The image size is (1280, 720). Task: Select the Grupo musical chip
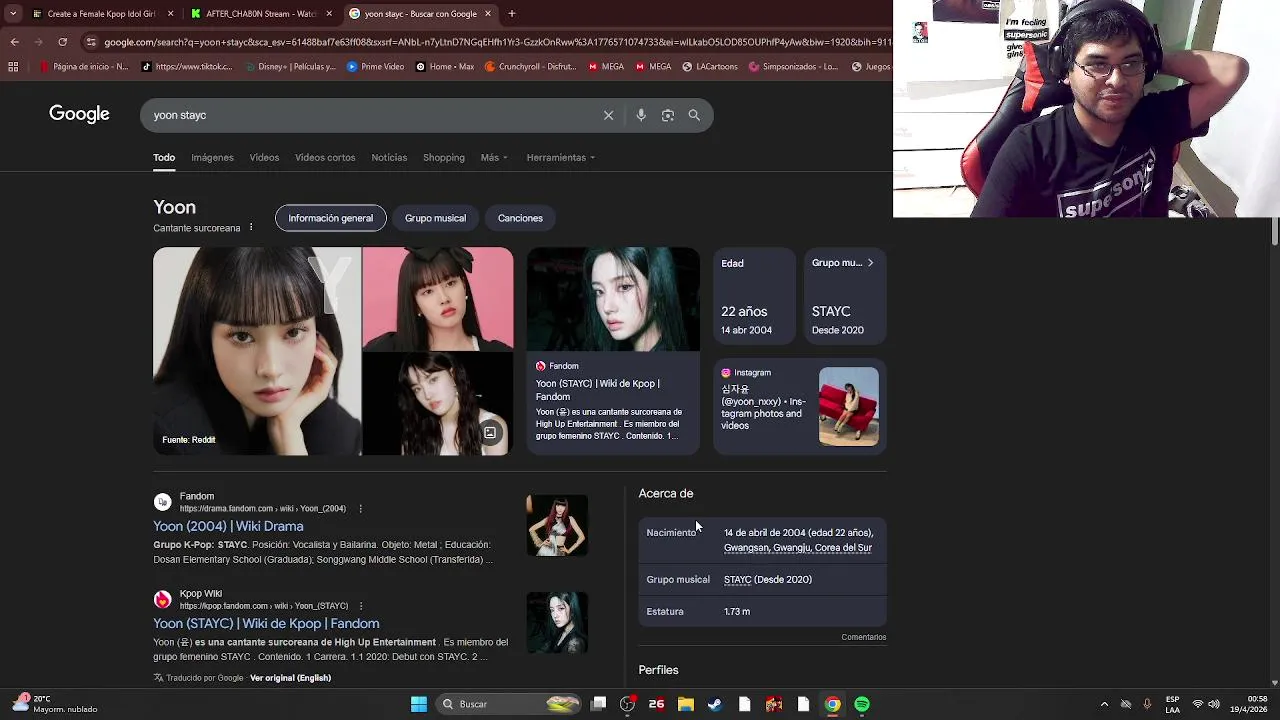[x=435, y=218]
